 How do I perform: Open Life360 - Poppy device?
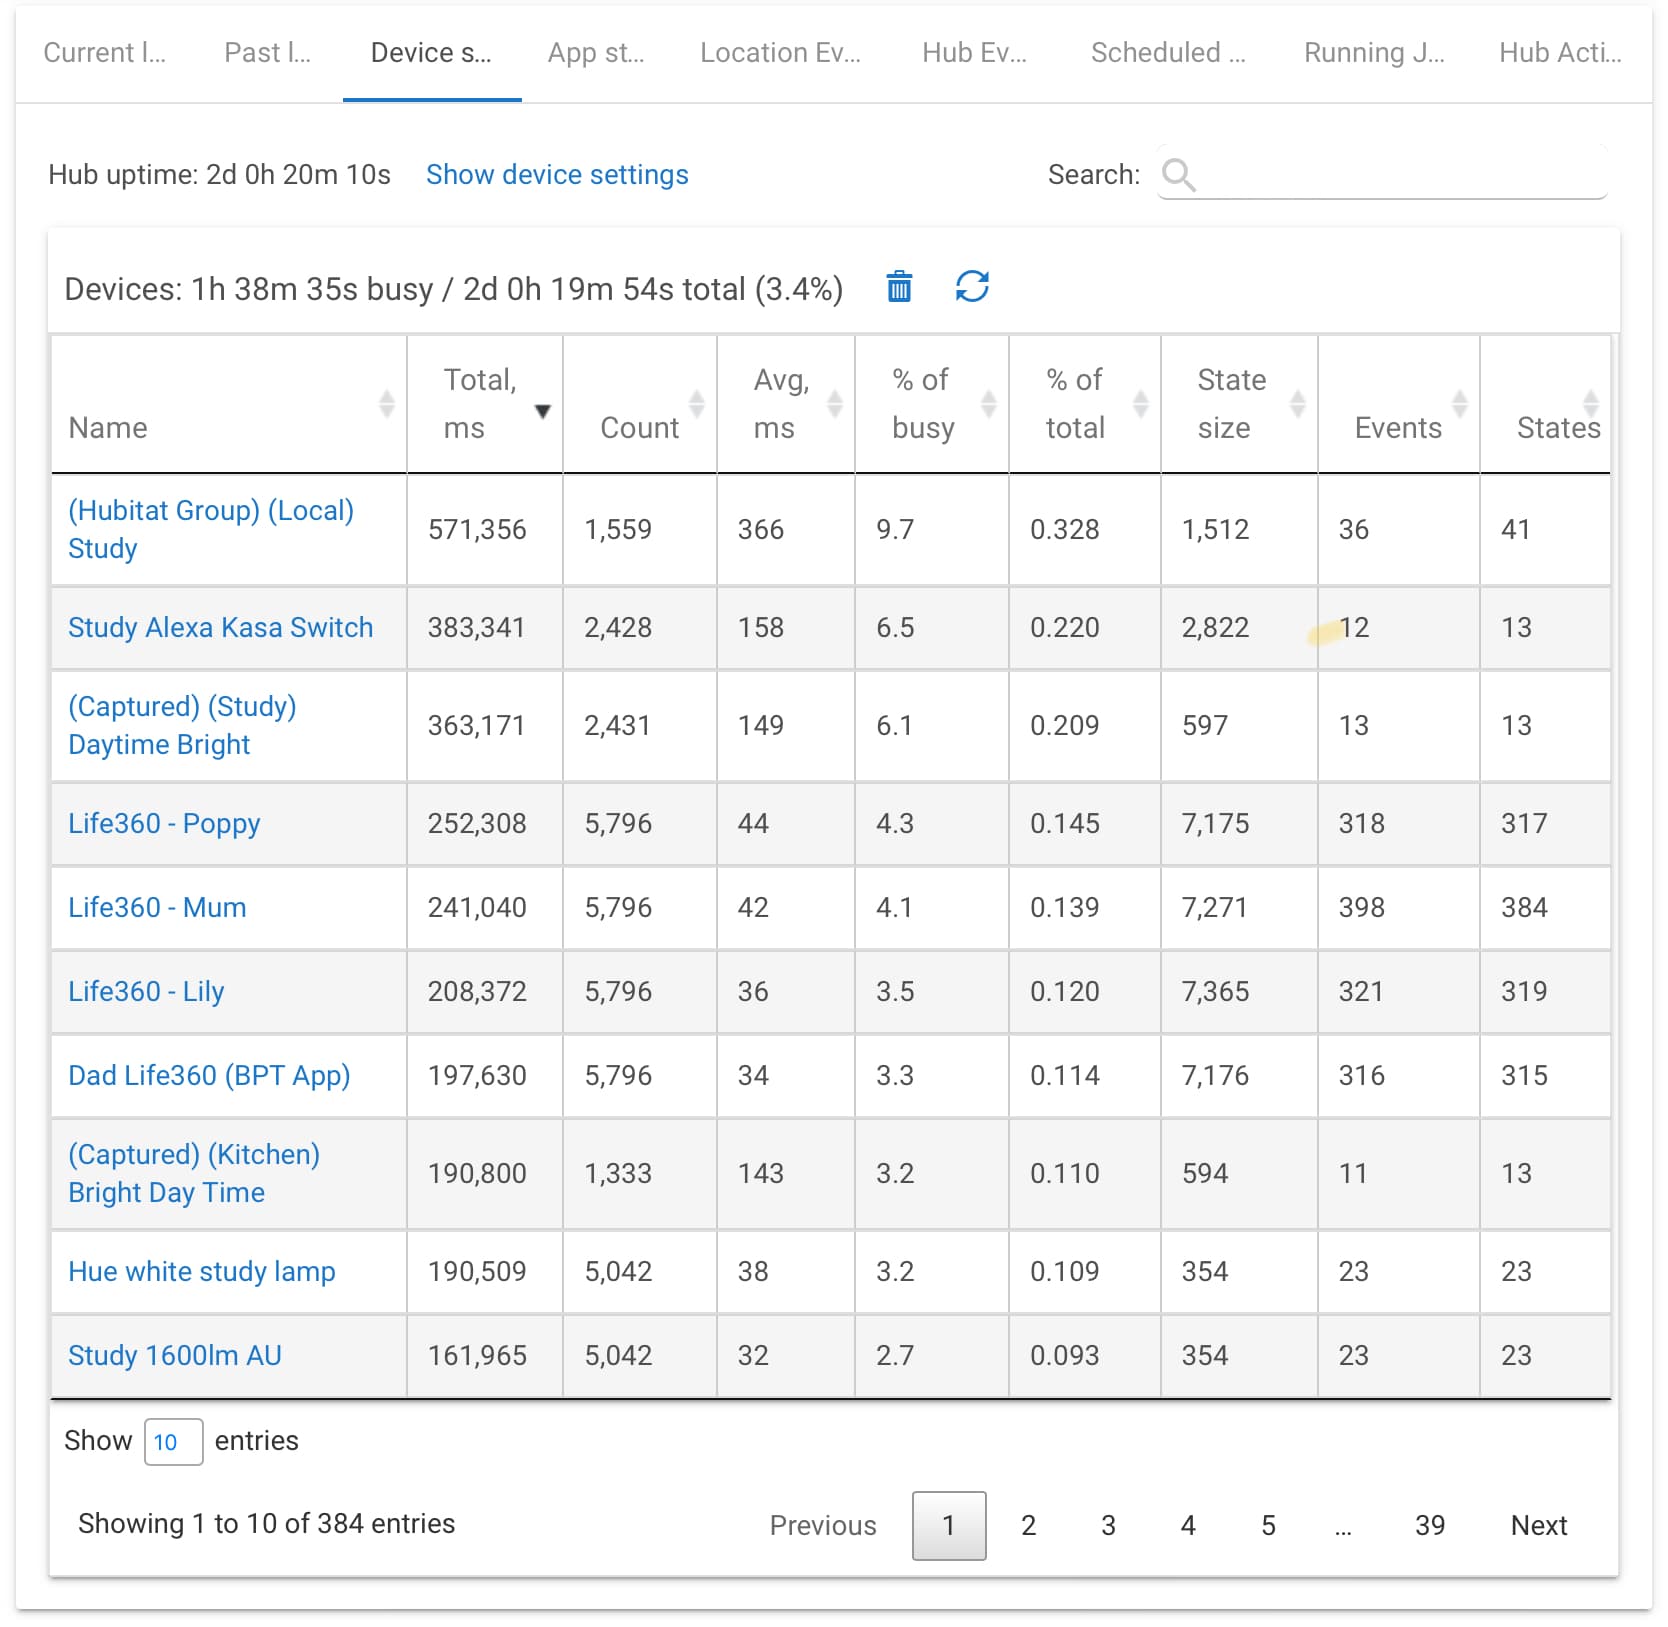click(x=164, y=824)
